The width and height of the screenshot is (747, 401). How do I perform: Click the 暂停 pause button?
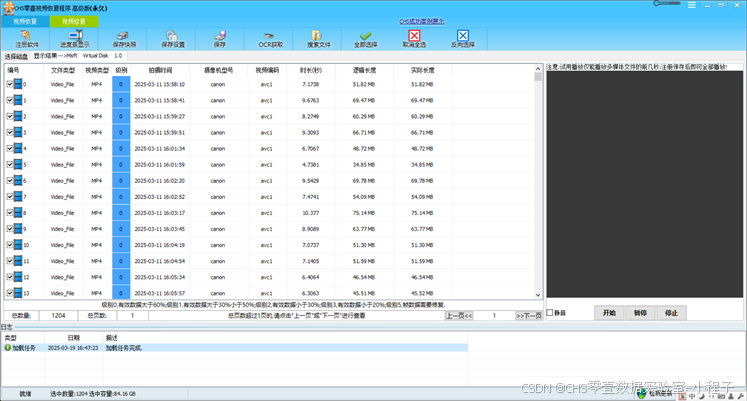640,313
